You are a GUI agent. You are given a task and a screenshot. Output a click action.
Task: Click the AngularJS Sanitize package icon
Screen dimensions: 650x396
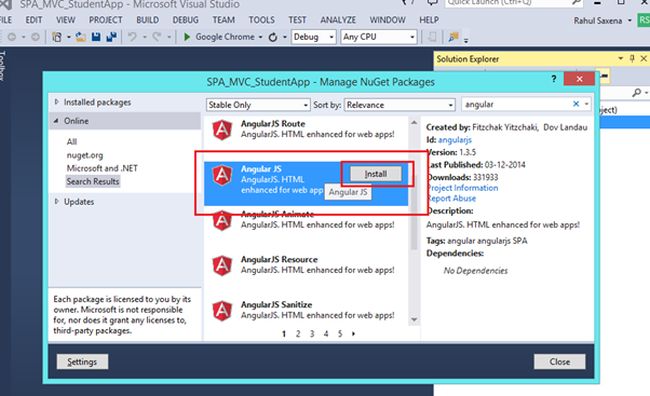pyautogui.click(x=222, y=311)
